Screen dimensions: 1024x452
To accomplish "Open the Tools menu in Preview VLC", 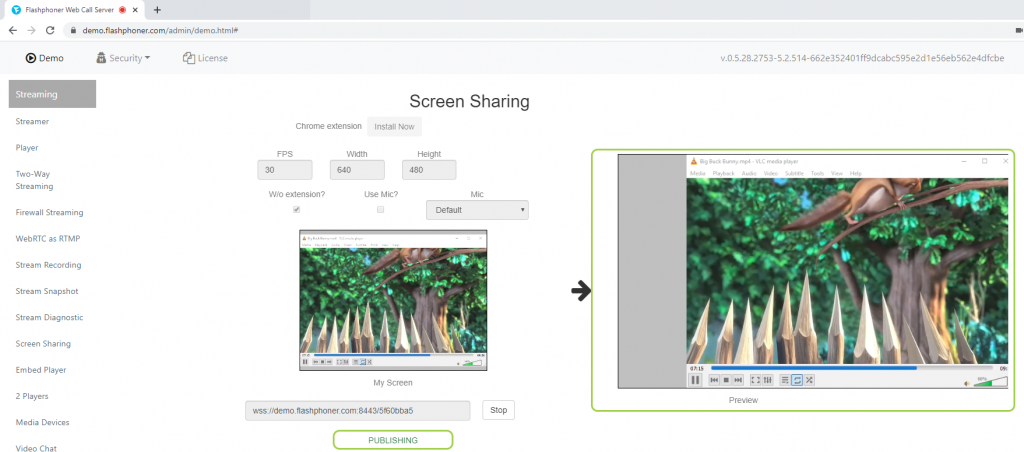I will 817,173.
